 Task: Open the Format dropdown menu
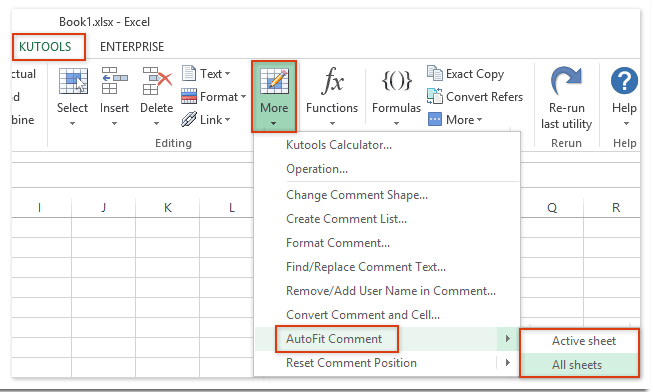243,97
